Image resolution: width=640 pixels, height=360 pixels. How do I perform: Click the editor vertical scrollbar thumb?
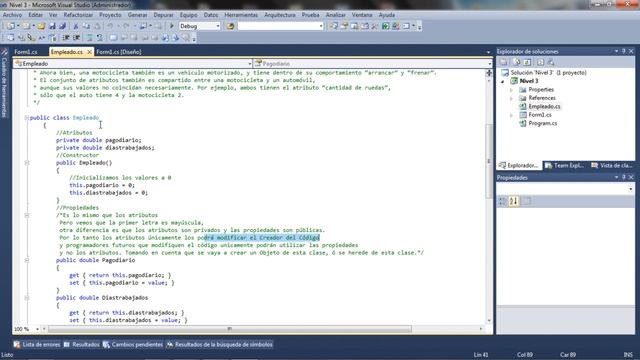coord(489,161)
